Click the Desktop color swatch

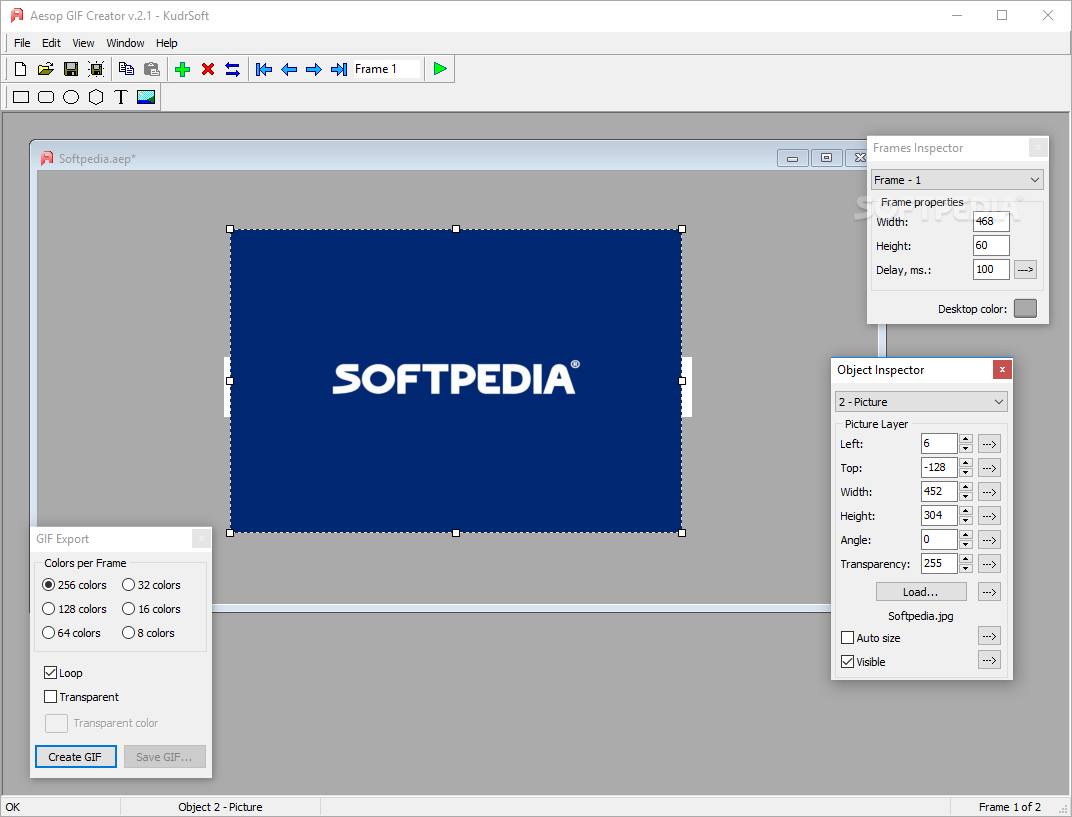click(x=1025, y=308)
